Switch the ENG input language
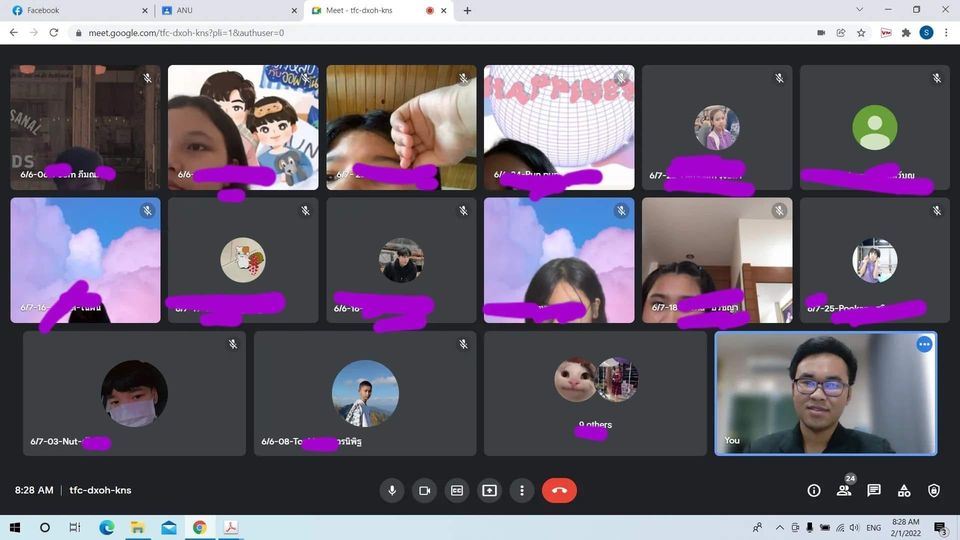Screen dimensions: 960x540 coord(874,527)
